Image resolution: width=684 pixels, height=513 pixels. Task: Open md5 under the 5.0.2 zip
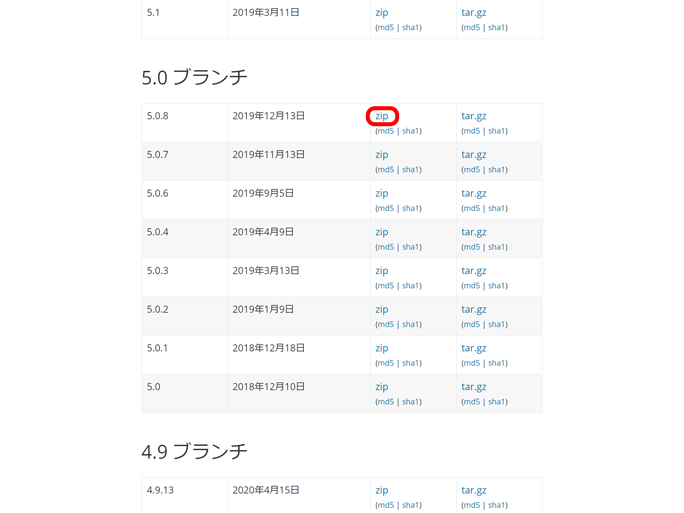[x=385, y=325]
